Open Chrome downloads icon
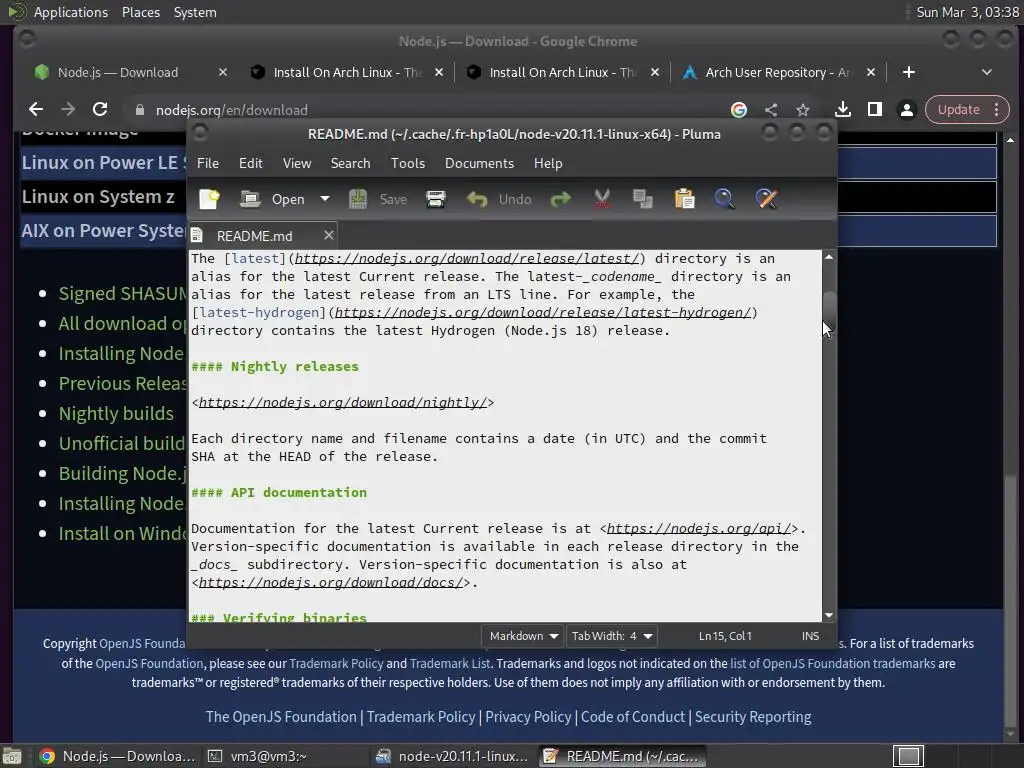Viewport: 1024px width, 768px height. 842,110
